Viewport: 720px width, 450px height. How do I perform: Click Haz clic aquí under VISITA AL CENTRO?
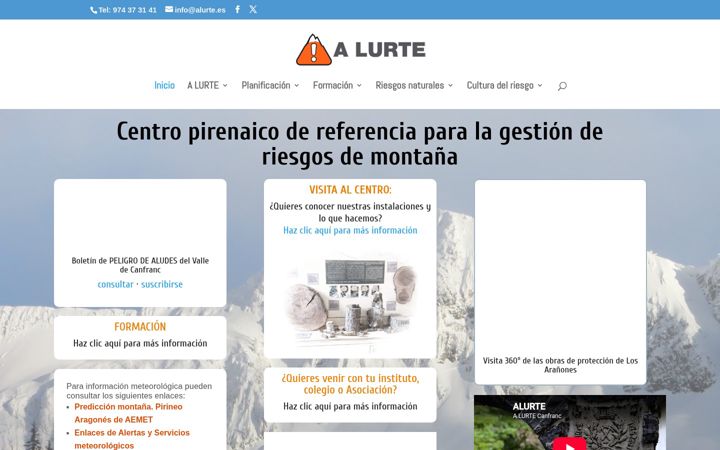[x=350, y=231]
